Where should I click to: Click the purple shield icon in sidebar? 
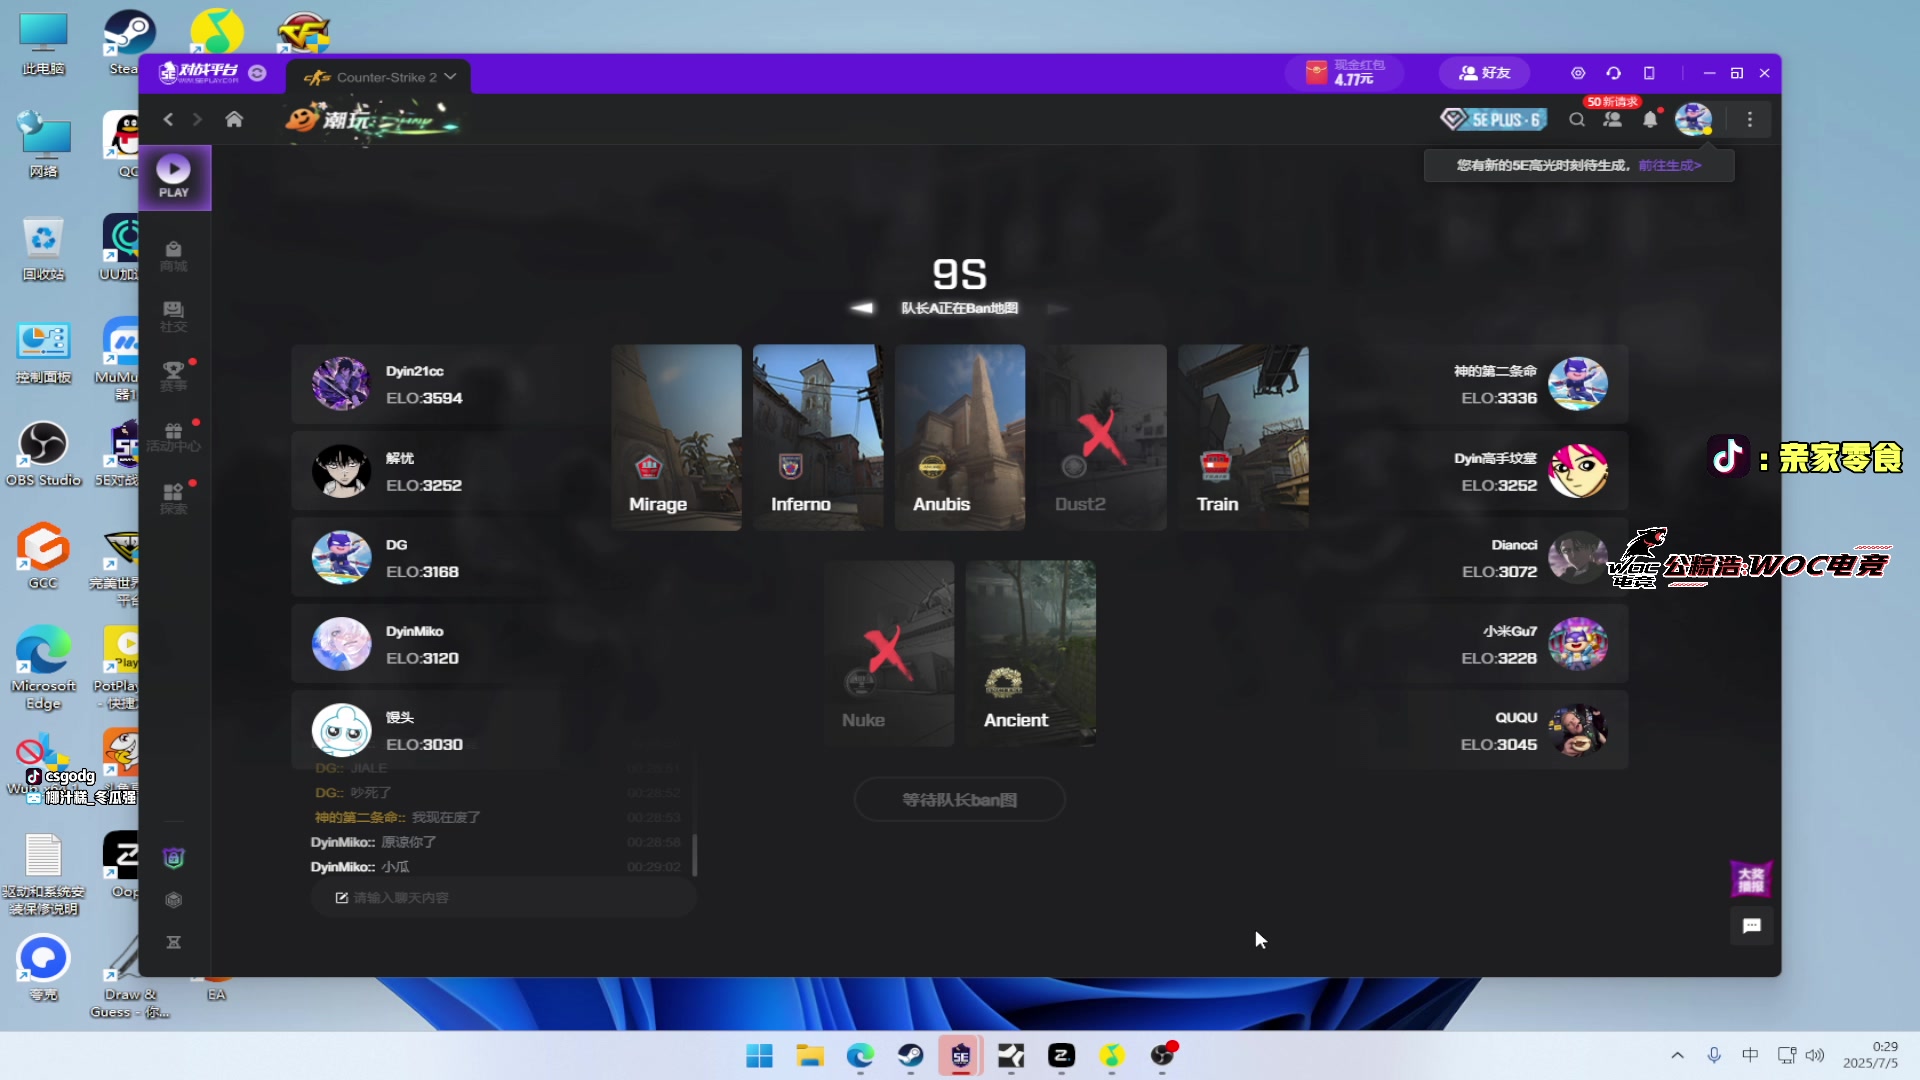coord(174,858)
